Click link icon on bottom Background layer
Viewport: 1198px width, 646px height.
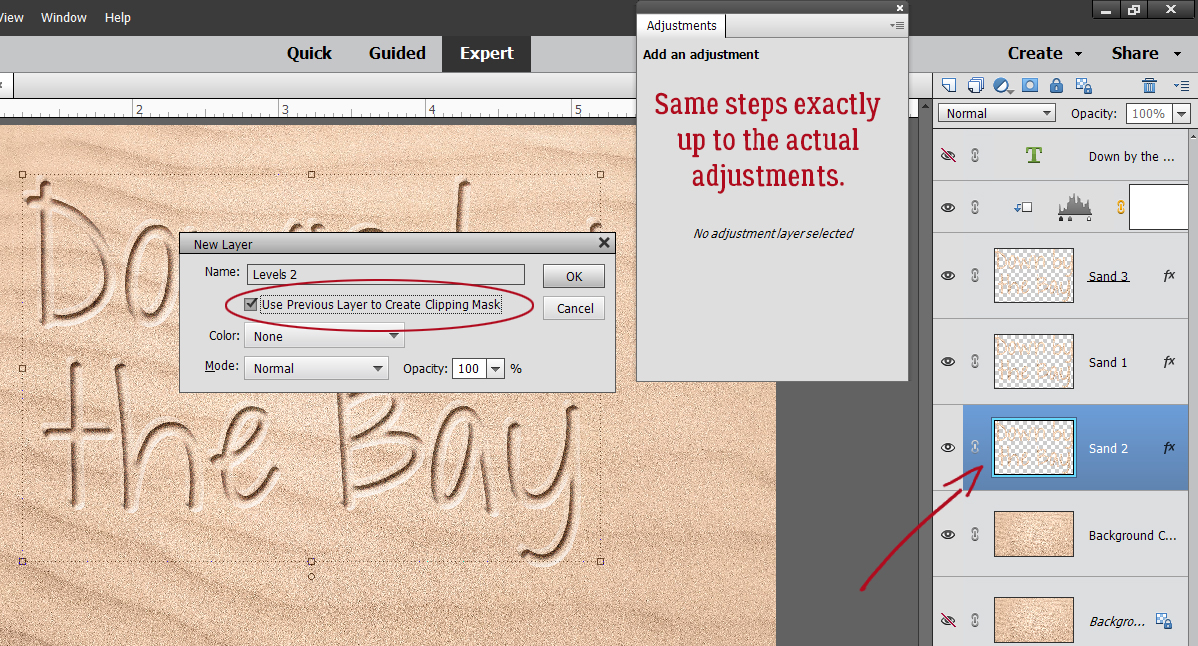tap(975, 621)
